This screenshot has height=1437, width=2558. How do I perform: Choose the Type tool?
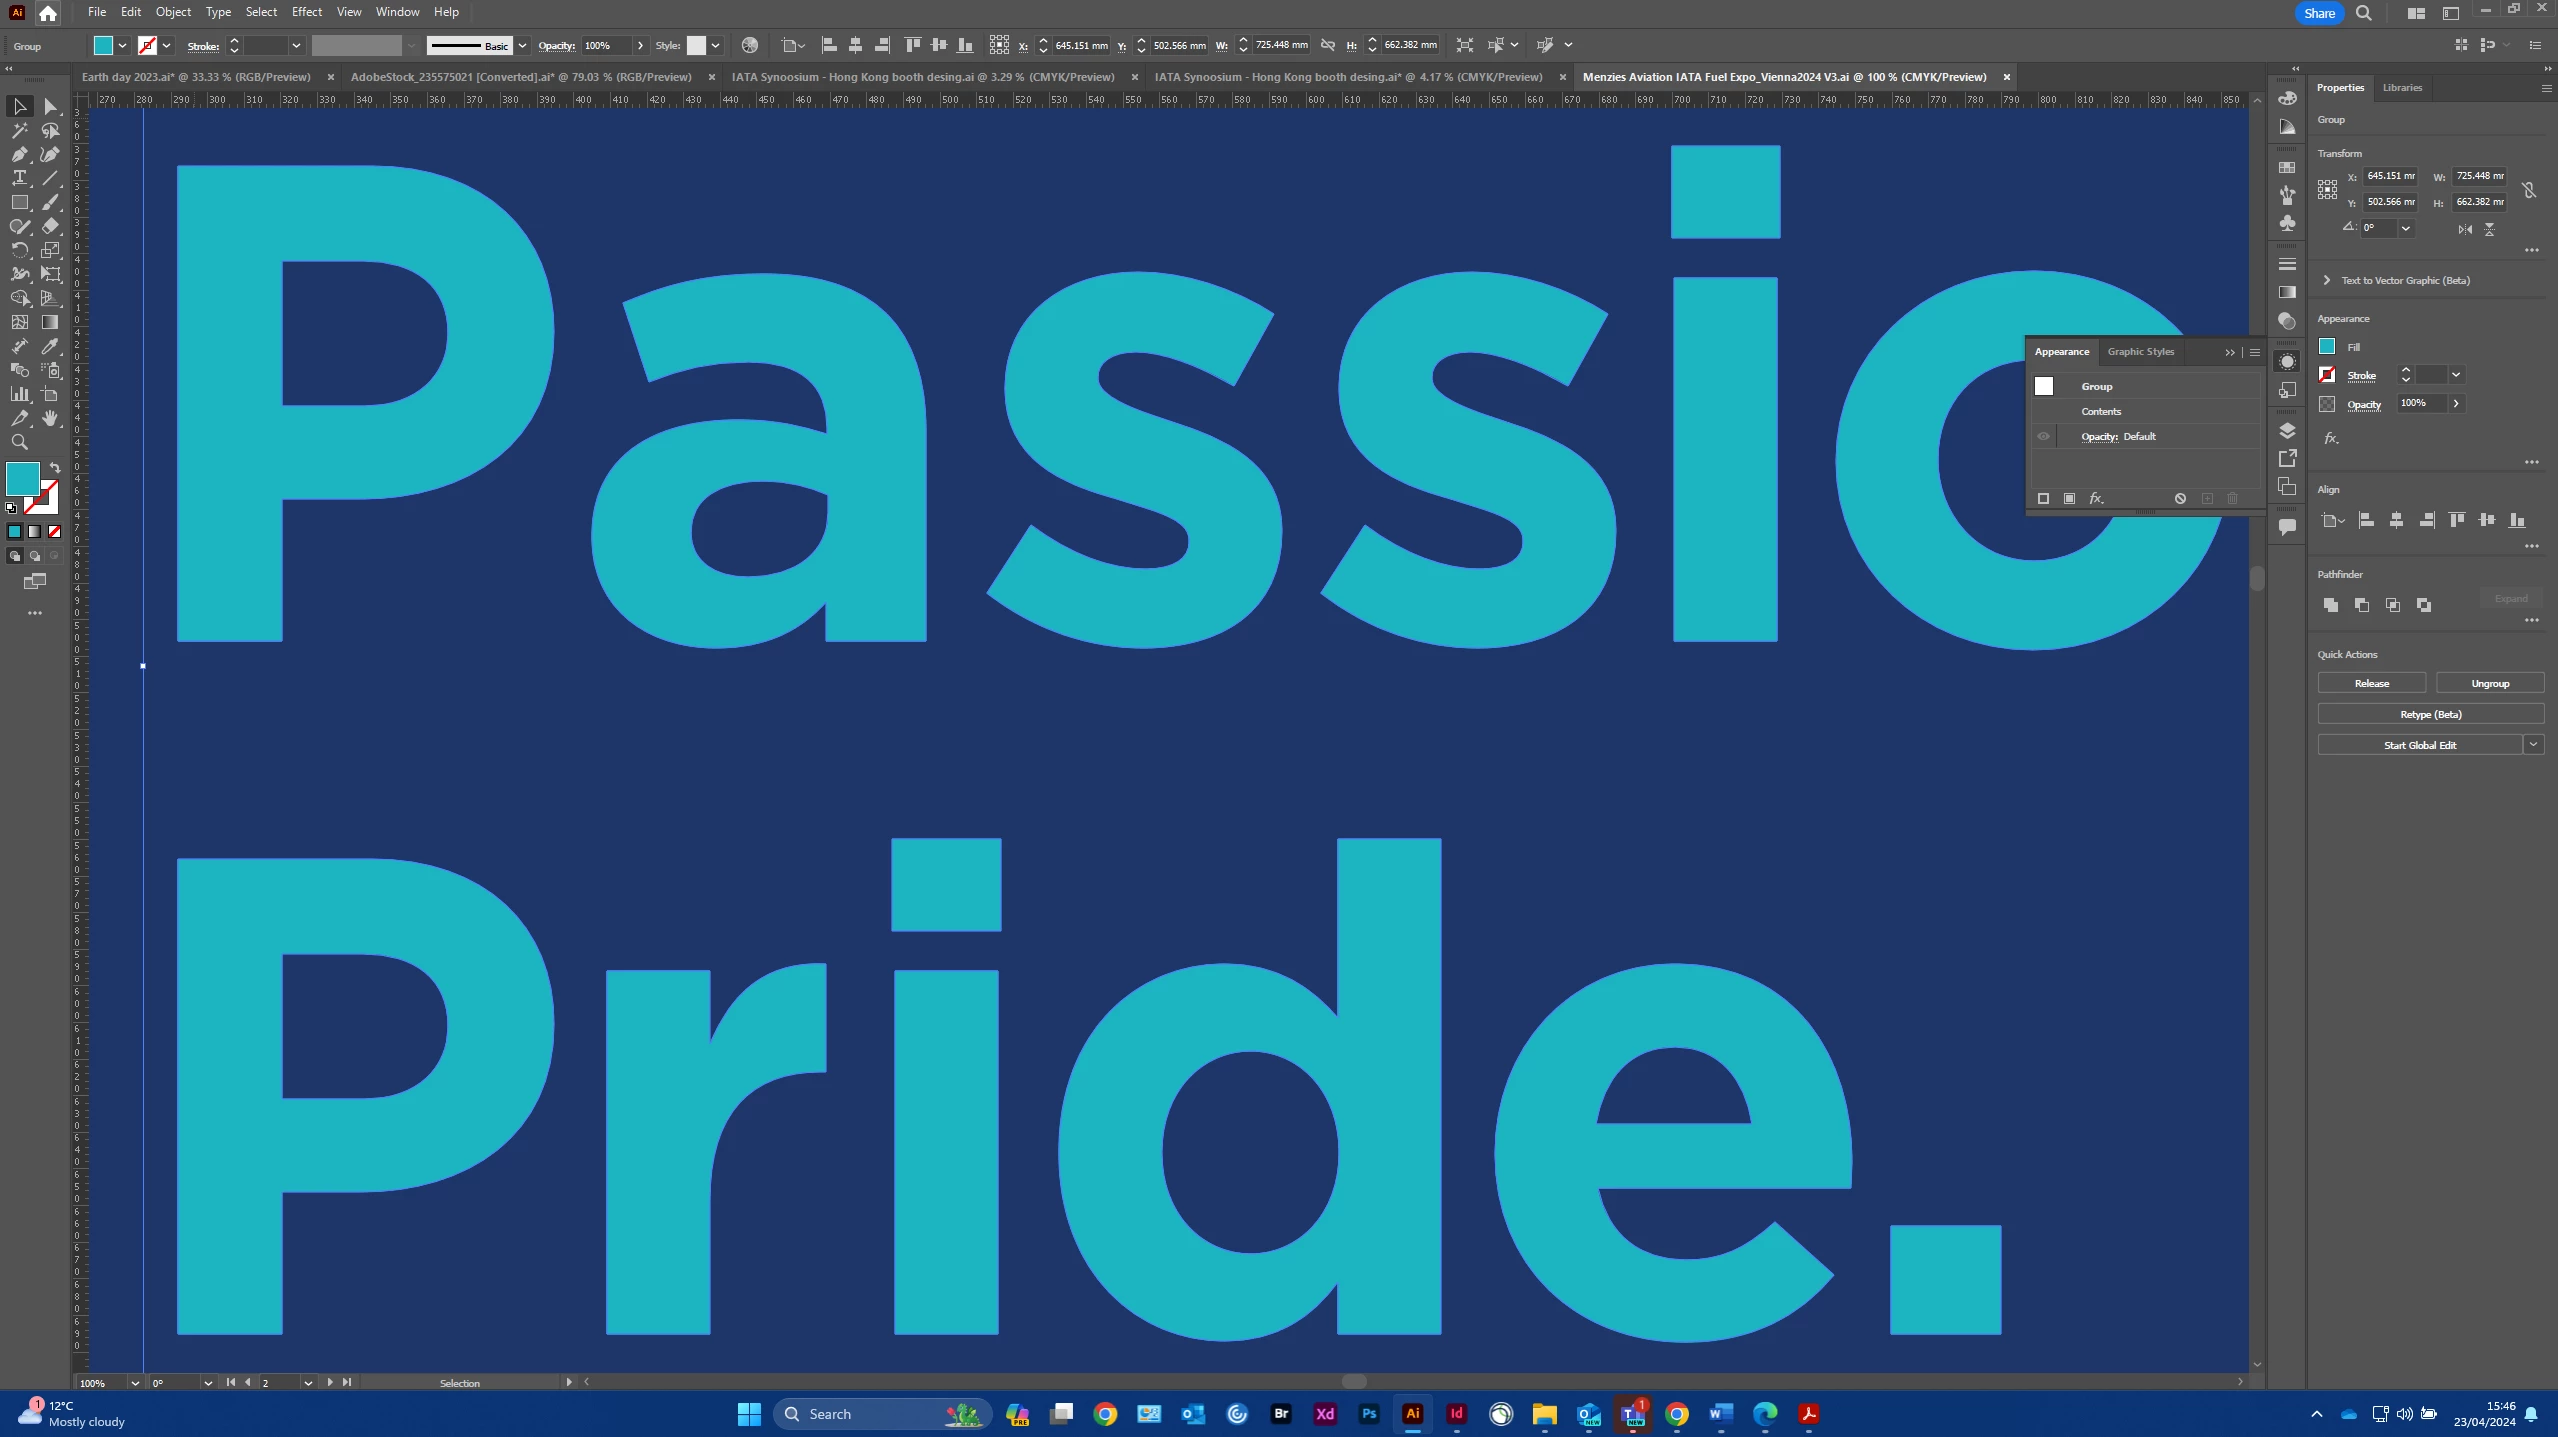pos(19,178)
